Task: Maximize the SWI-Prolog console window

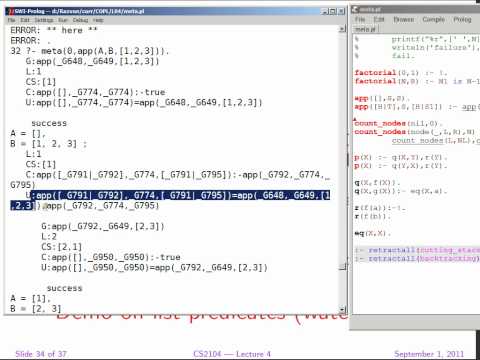Action: click(333, 11)
